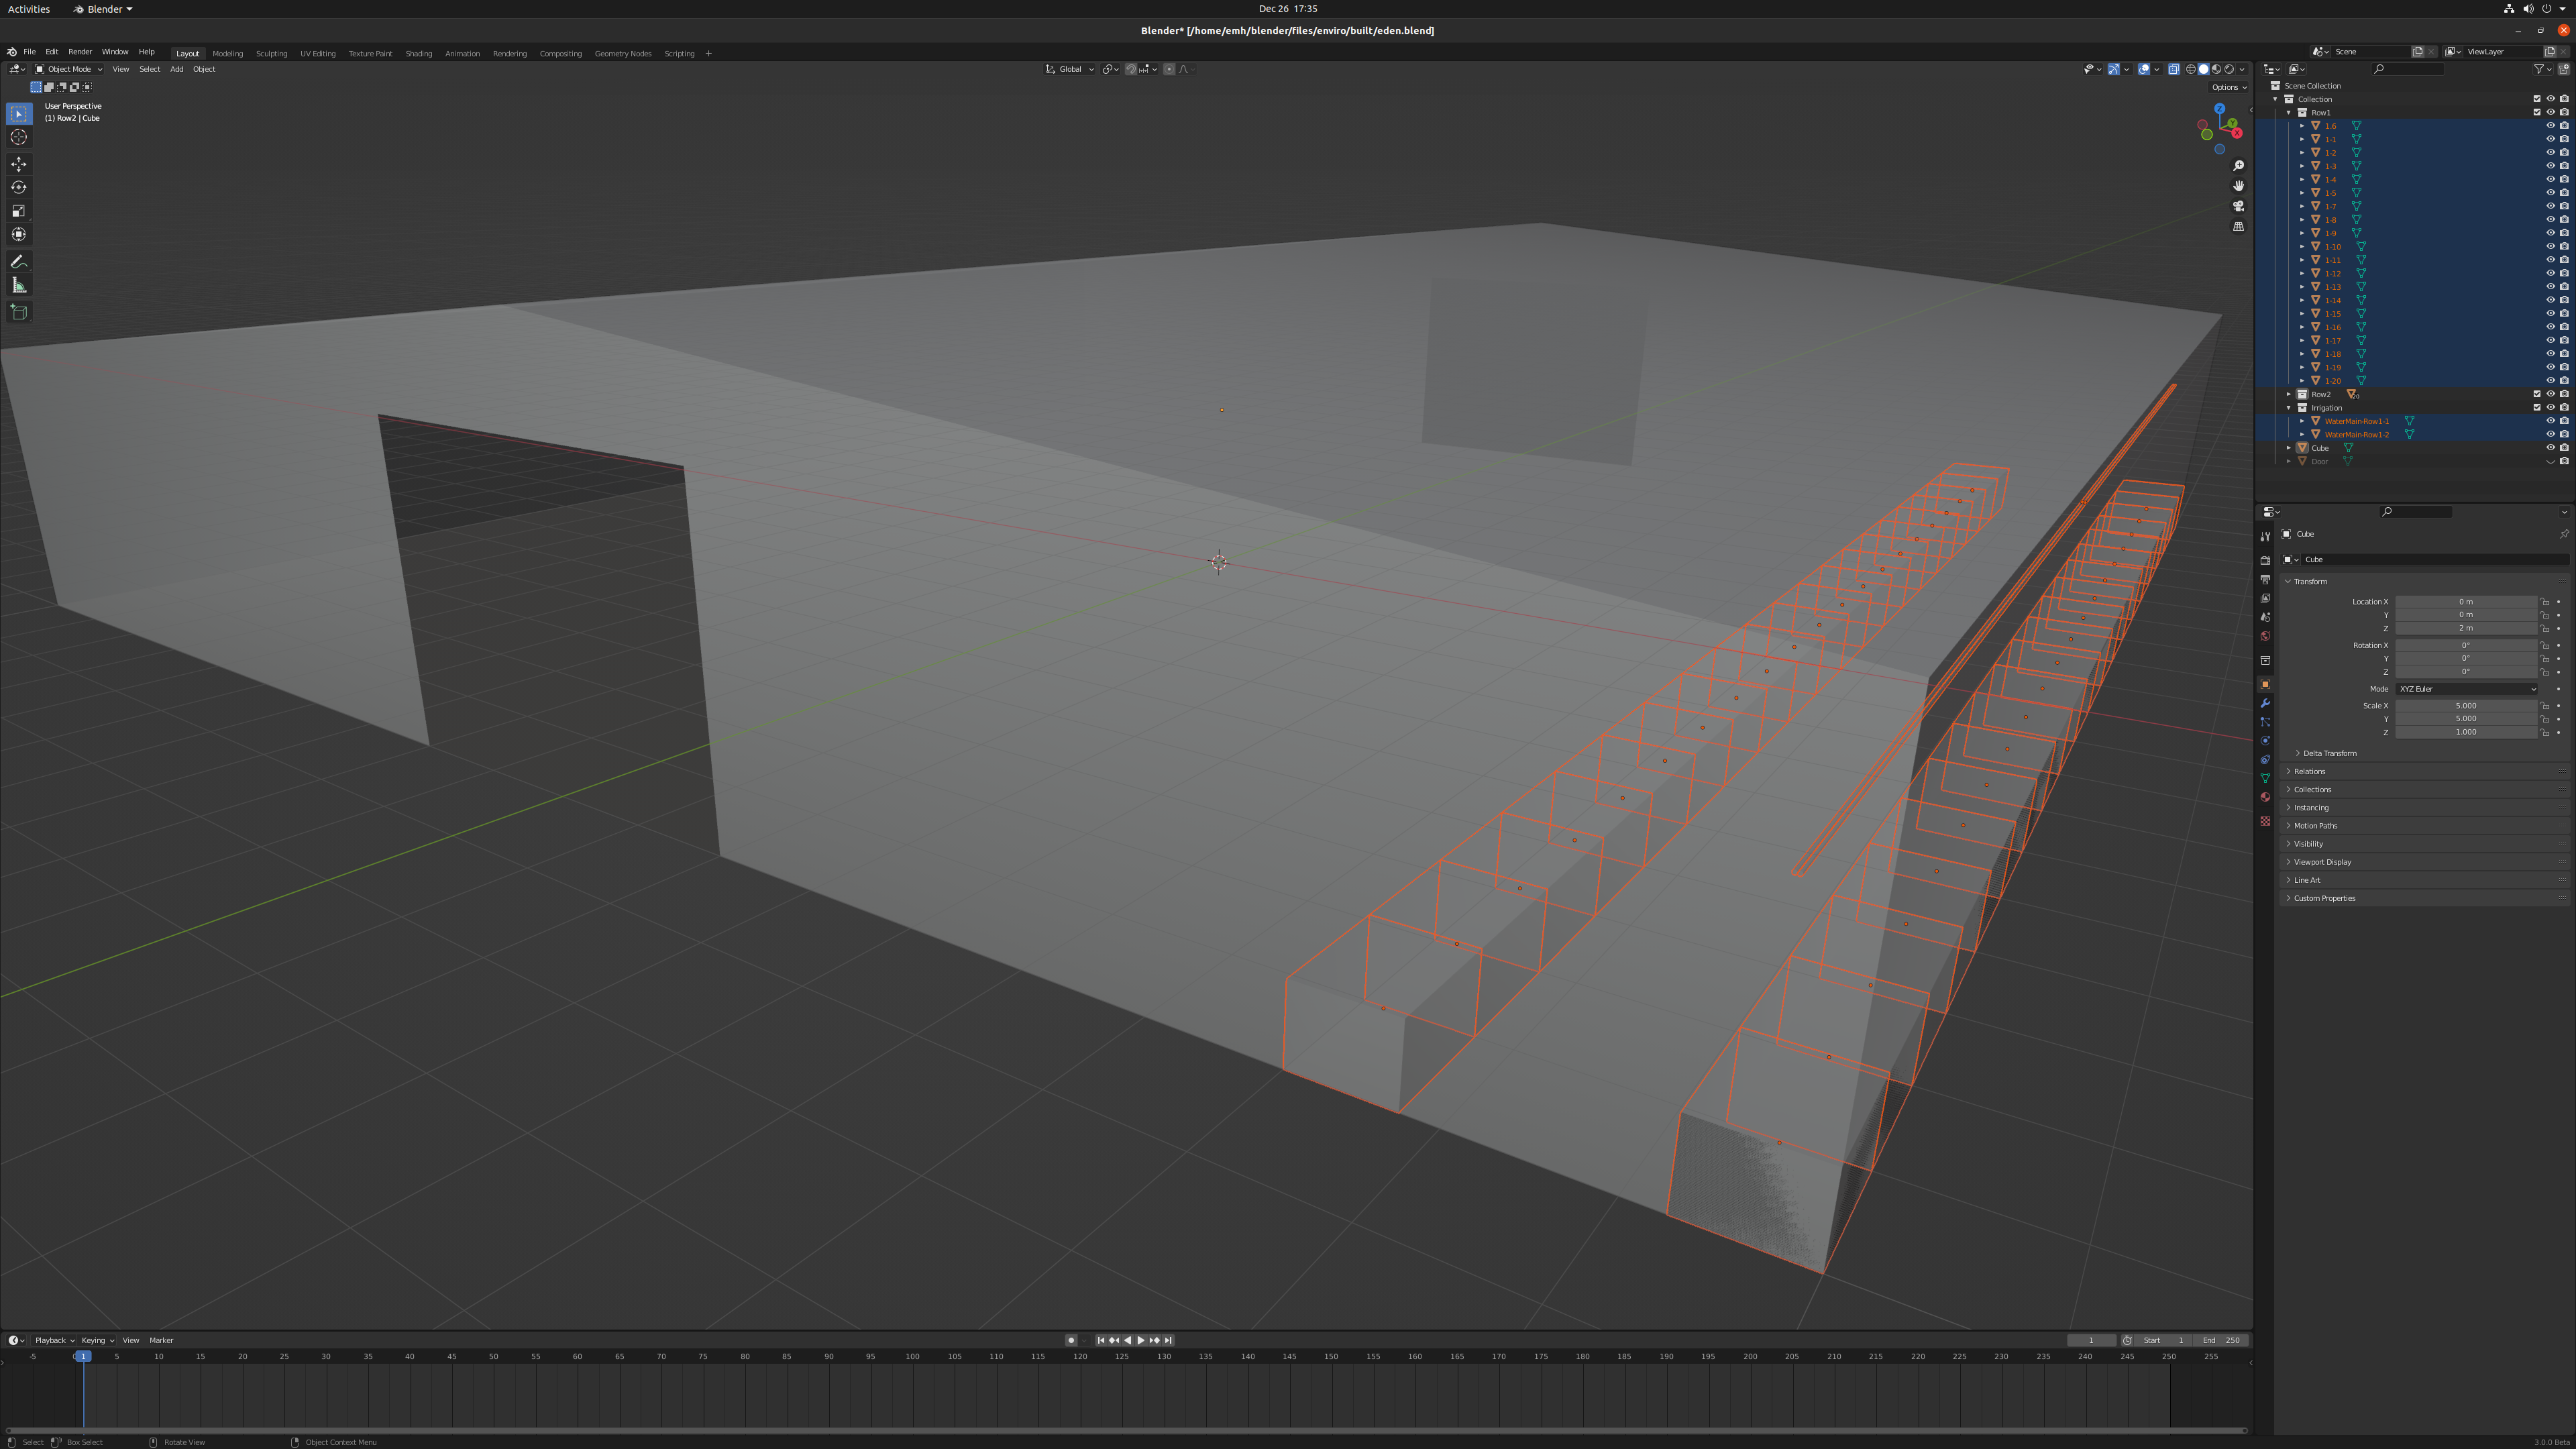The width and height of the screenshot is (2576, 1449).
Task: Collapse the Irrigation collection
Action: [x=2288, y=408]
